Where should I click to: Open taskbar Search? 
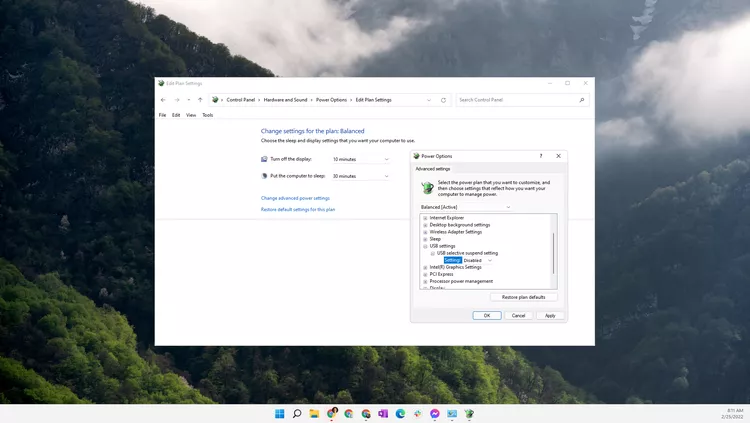coord(297,413)
